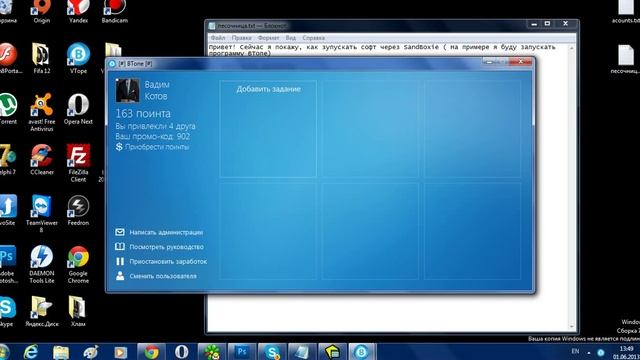640x360 pixels.
Task: Click the dollar icon beside Приобрести поинты
Action: [x=119, y=147]
